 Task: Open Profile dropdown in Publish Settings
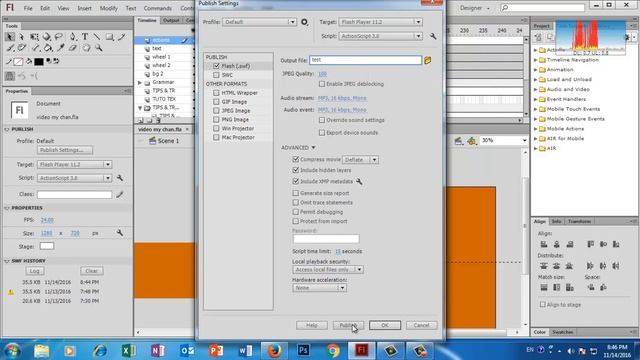point(260,22)
